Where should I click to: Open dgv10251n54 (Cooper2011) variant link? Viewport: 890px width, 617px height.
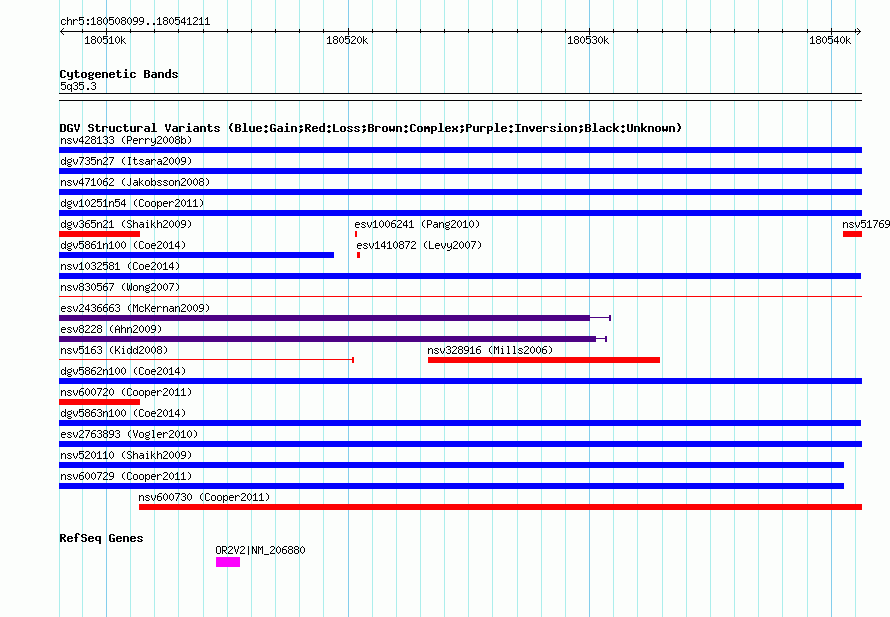coord(132,203)
